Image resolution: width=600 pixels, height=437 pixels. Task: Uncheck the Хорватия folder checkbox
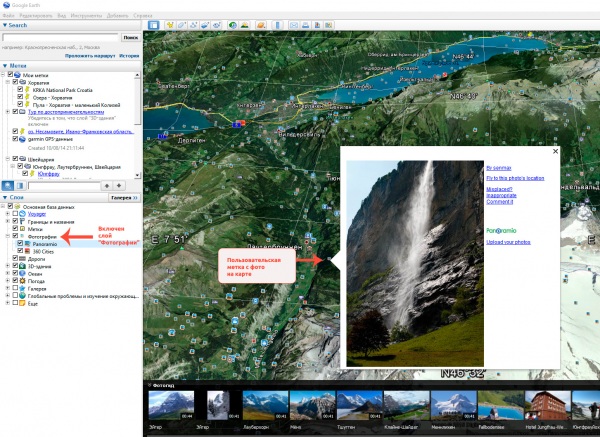click(15, 82)
